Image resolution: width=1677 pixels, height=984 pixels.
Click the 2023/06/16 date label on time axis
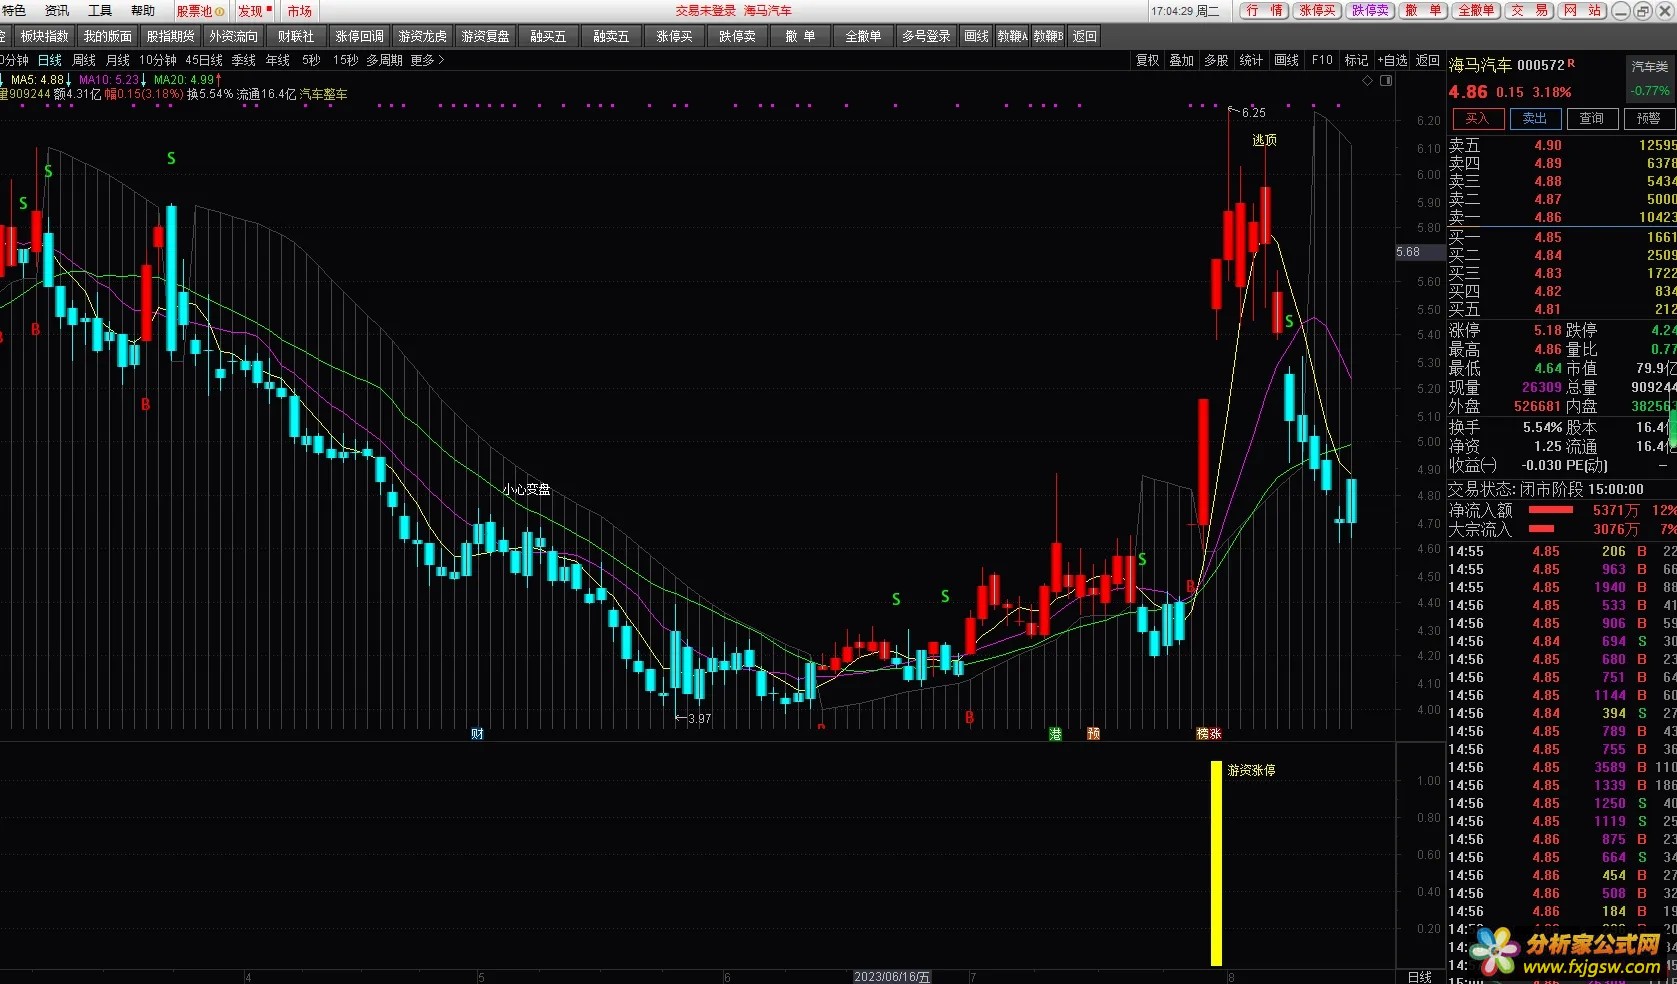click(x=892, y=977)
